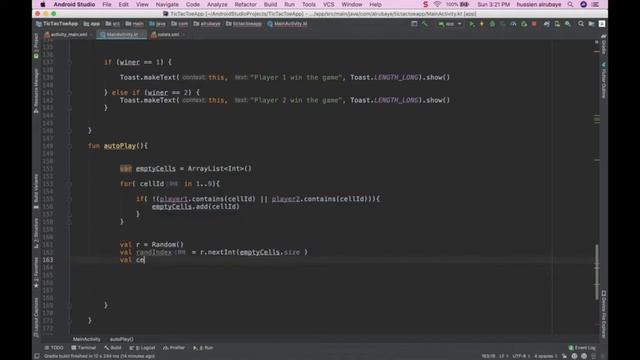Click the green Debug bug icon
This screenshot has width=640, height=360.
pos(492,24)
